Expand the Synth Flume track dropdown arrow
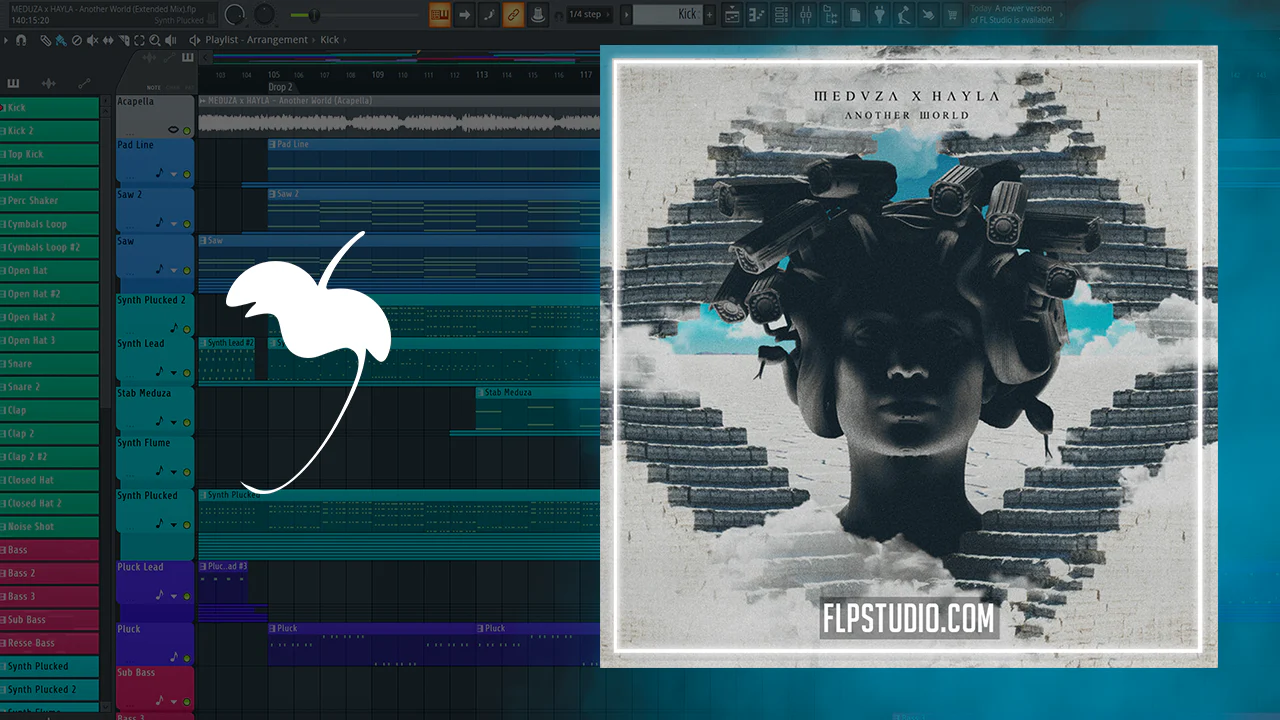The width and height of the screenshot is (1280, 720). [174, 471]
